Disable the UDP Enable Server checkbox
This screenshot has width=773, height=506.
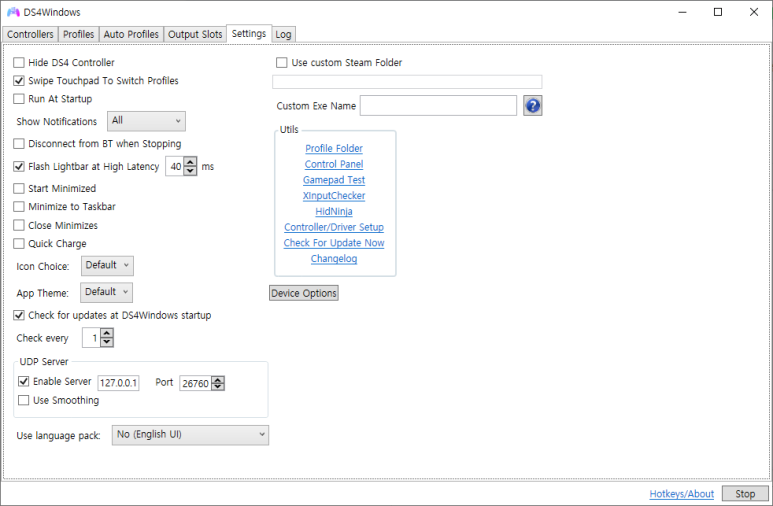23,381
